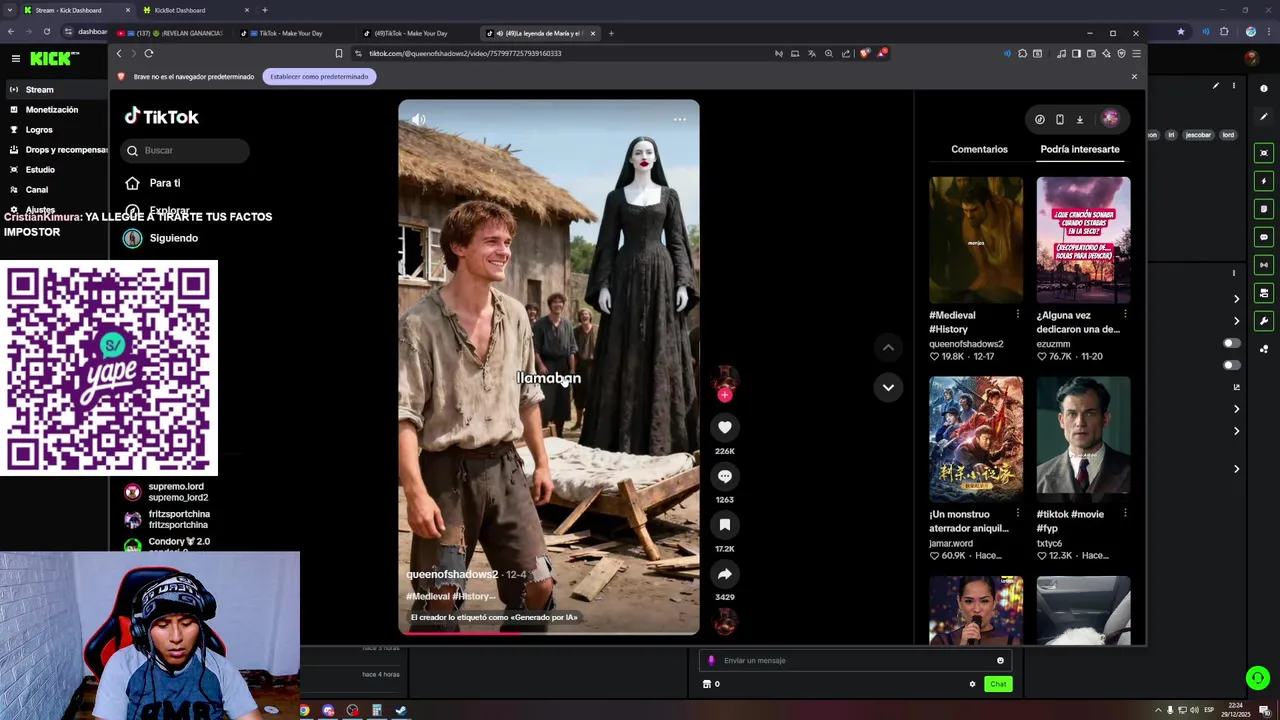Open options dots beside #tiktok #movie card
The width and height of the screenshot is (1280, 720).
1125,513
